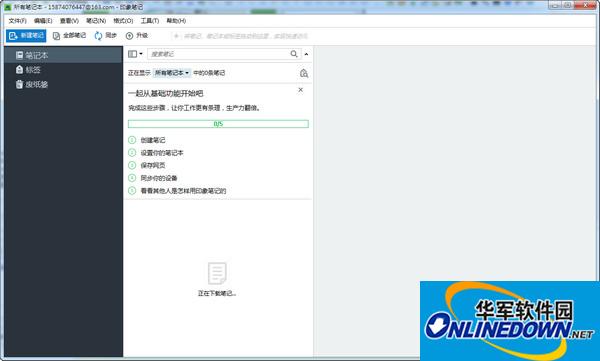Click the step 1 circle next to 创建笔记
600x361 pixels.
pyautogui.click(x=132, y=140)
